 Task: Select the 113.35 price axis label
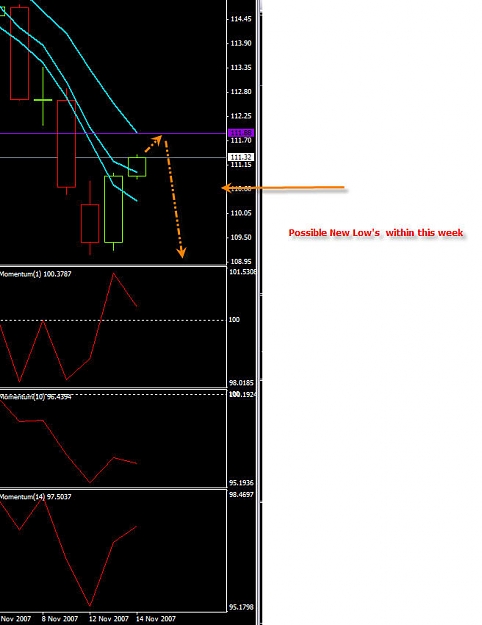pyautogui.click(x=241, y=67)
